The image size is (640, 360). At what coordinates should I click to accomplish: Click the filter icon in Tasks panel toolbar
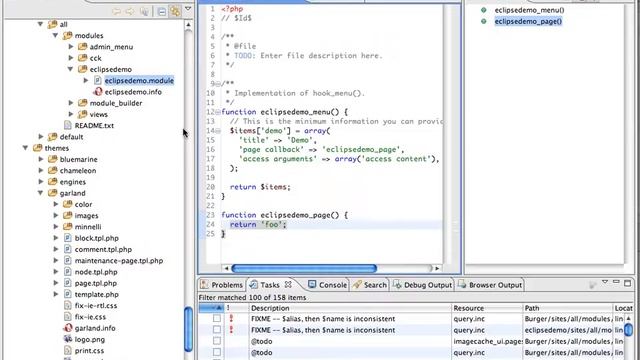coord(592,285)
